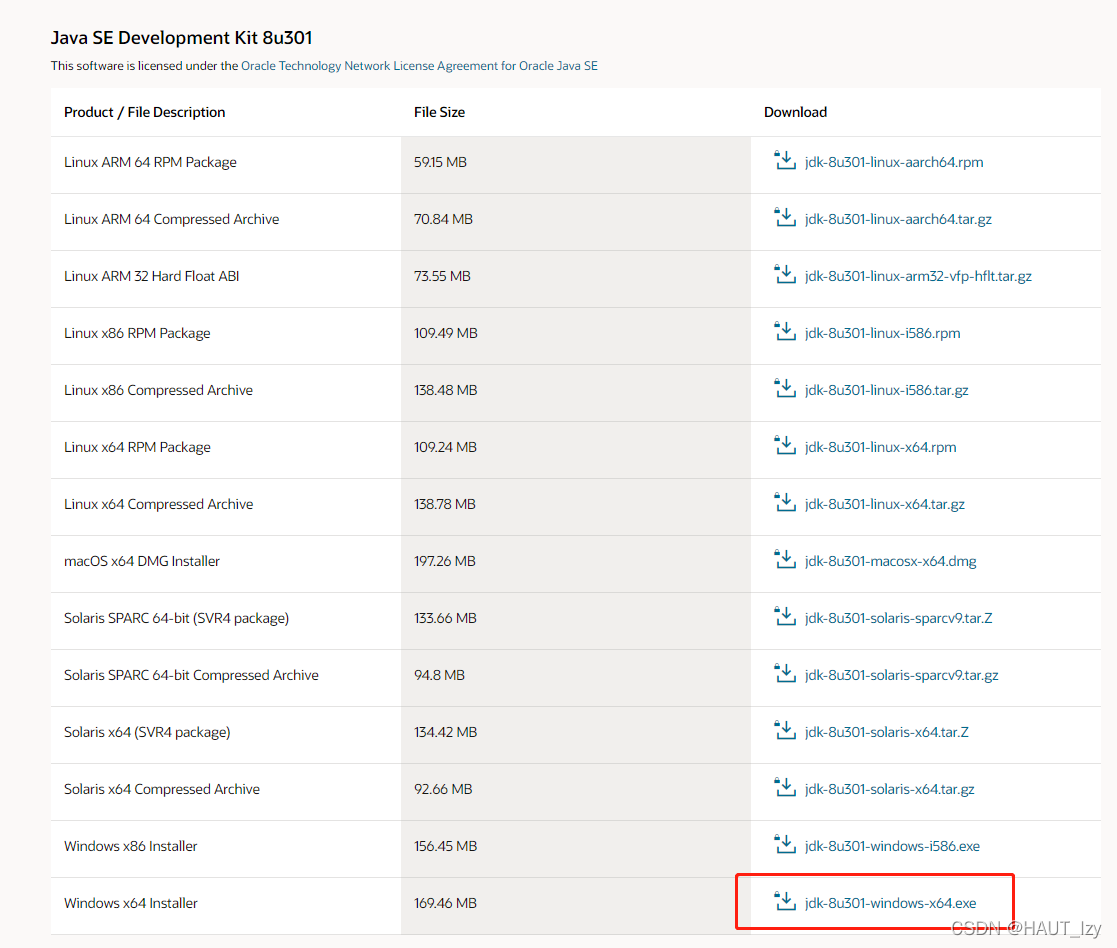The image size is (1117, 948).
Task: Download jdk-8u301-solaris-x64.tar.Z link
Action: (887, 732)
